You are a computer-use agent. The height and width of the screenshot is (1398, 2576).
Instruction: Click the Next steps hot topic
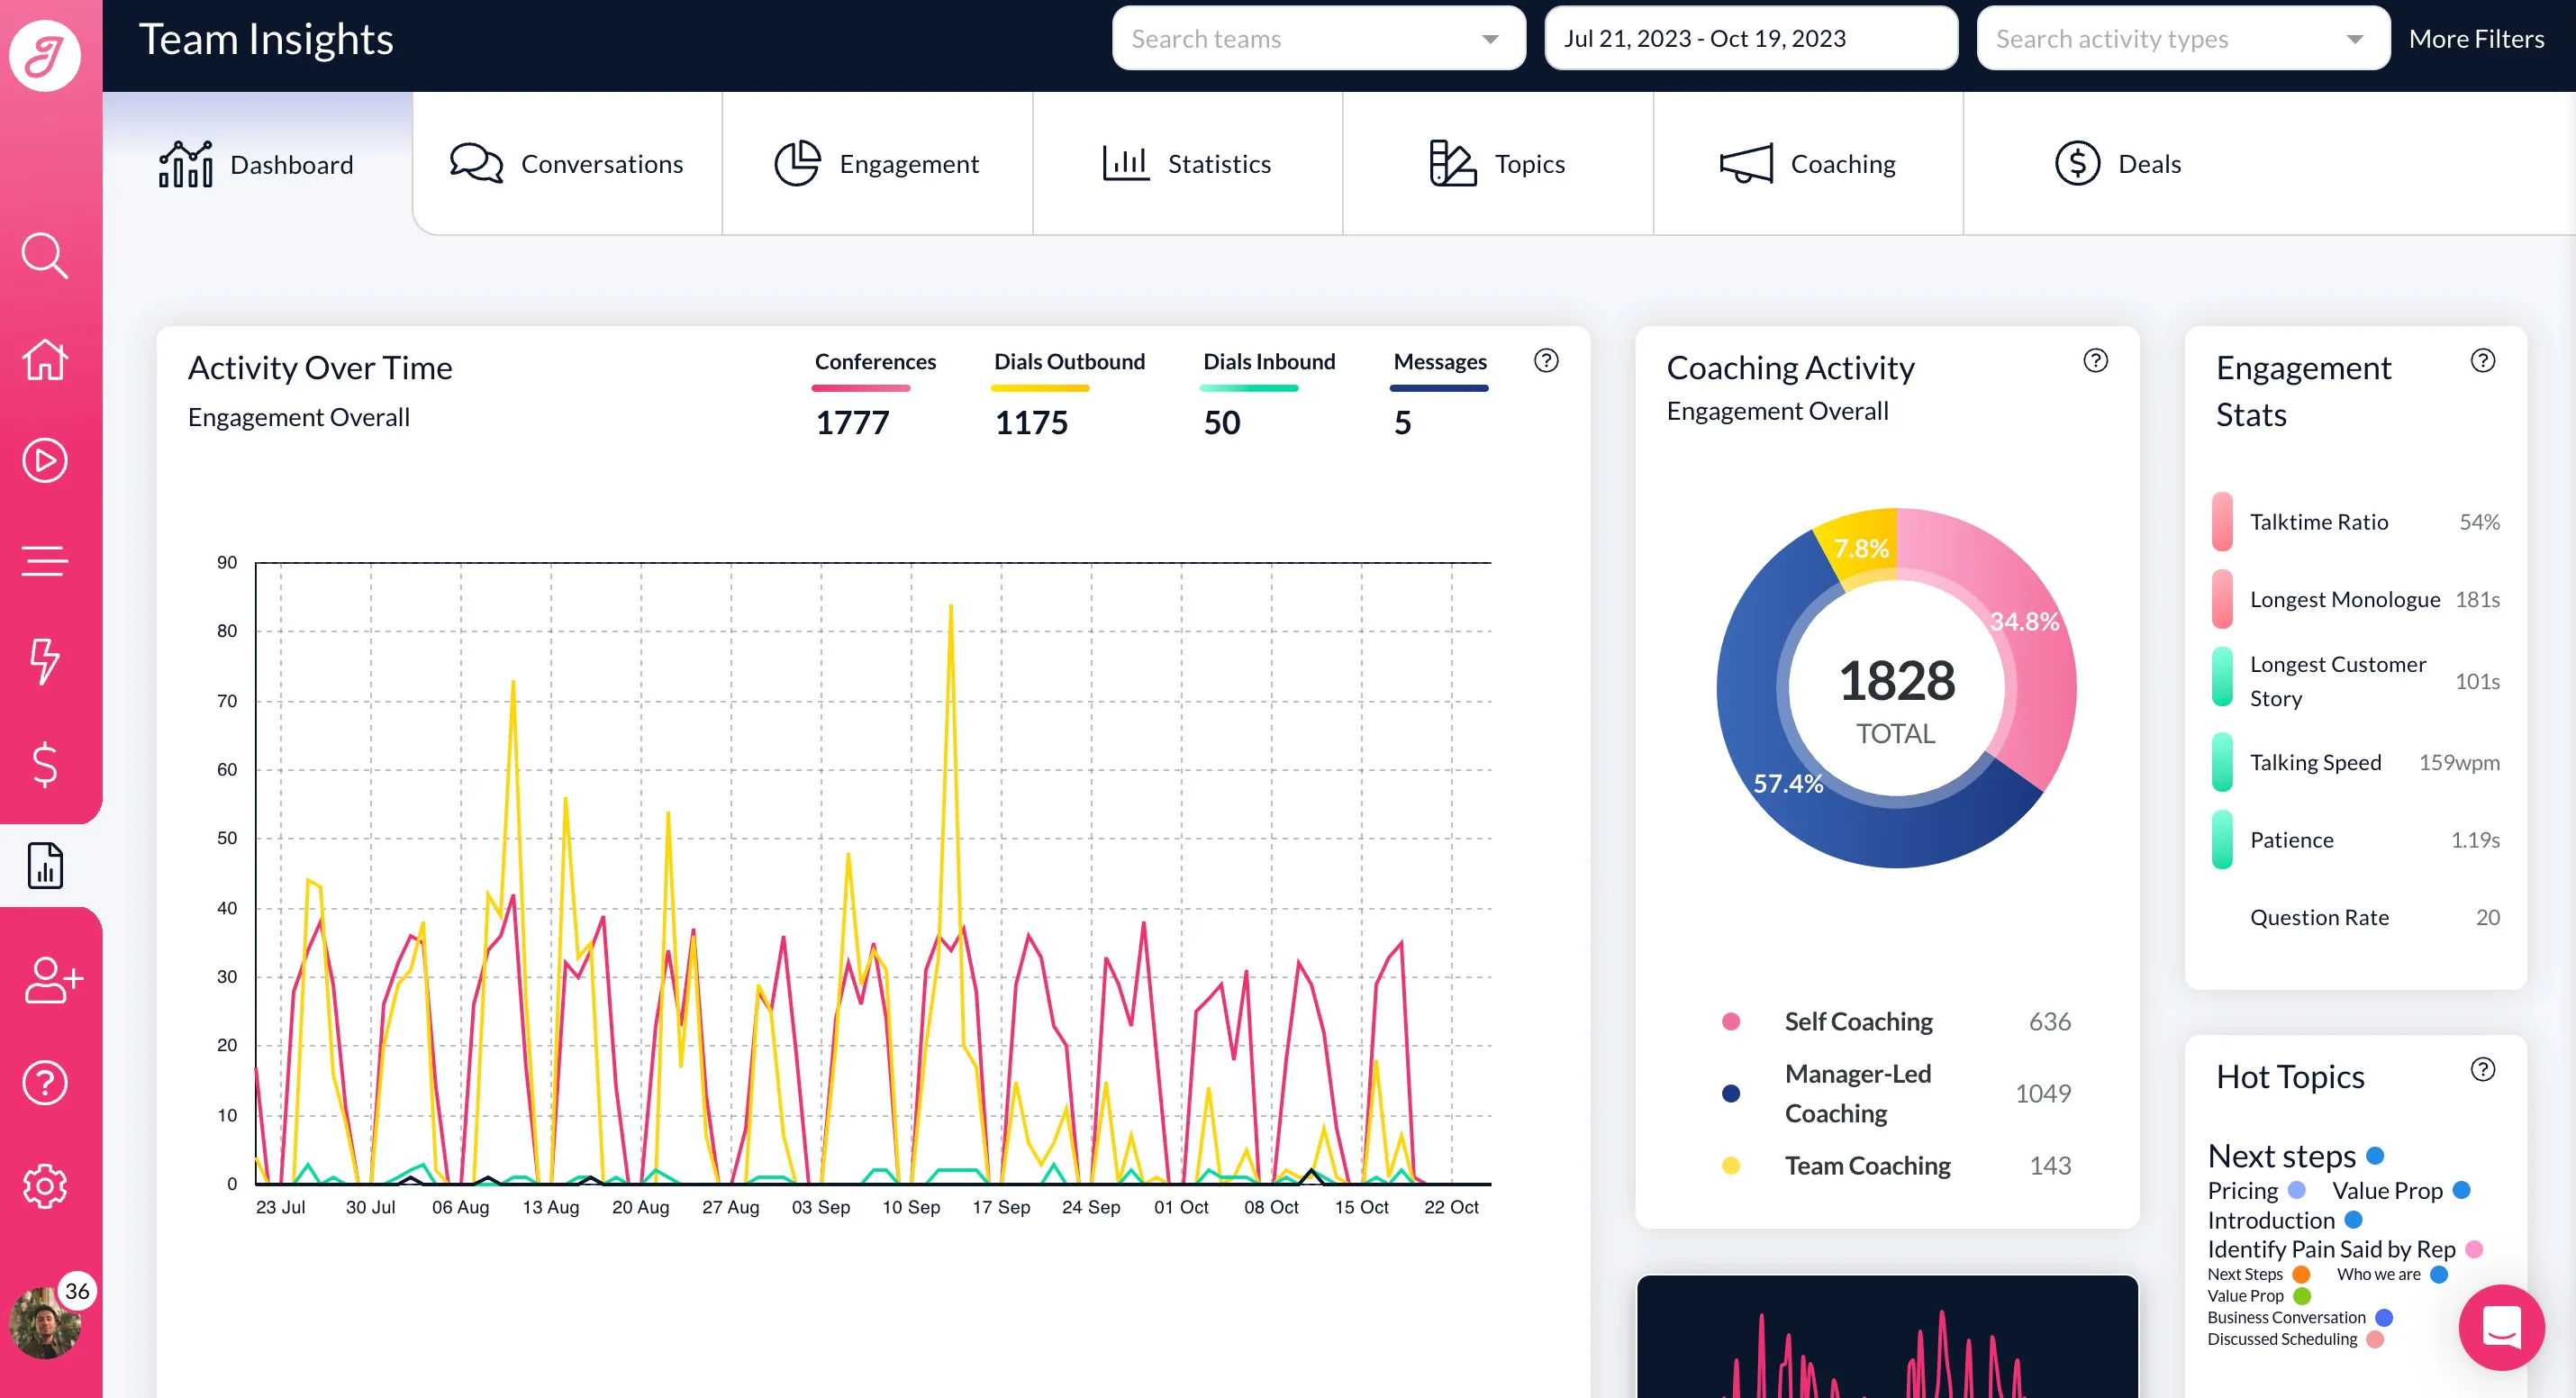coord(2281,1155)
